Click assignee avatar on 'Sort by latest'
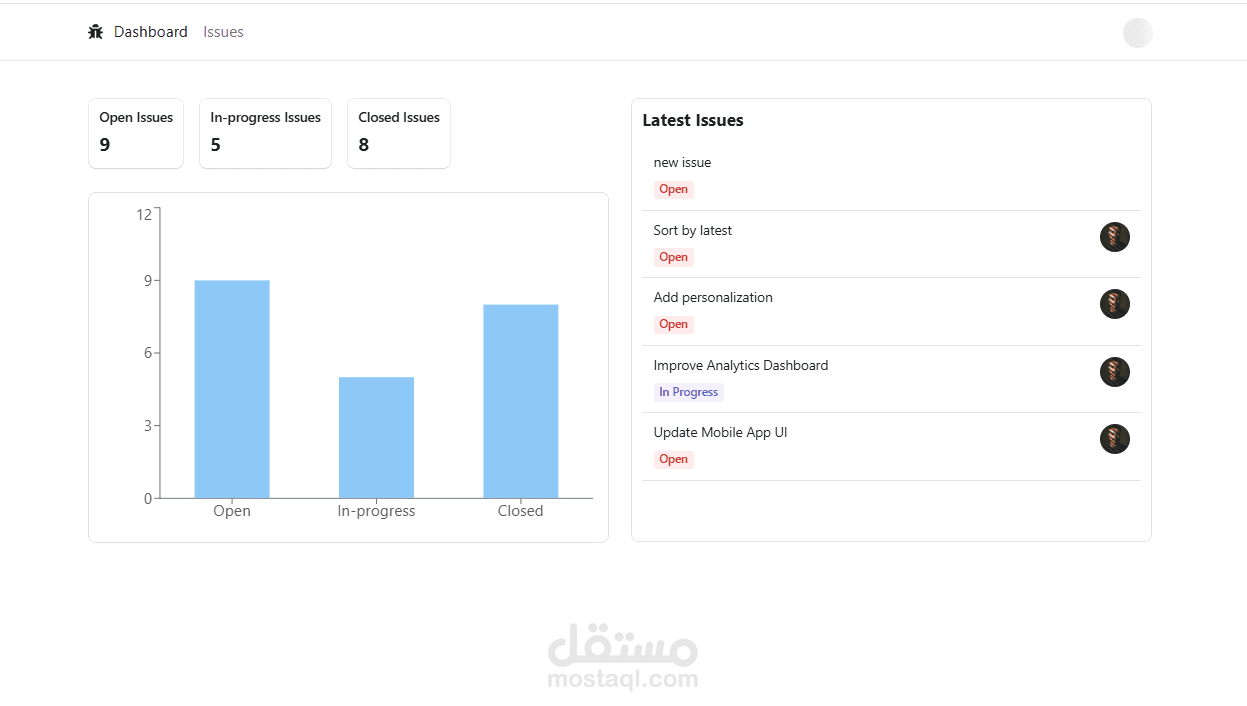Screen dimensions: 1247x706 coord(1115,237)
